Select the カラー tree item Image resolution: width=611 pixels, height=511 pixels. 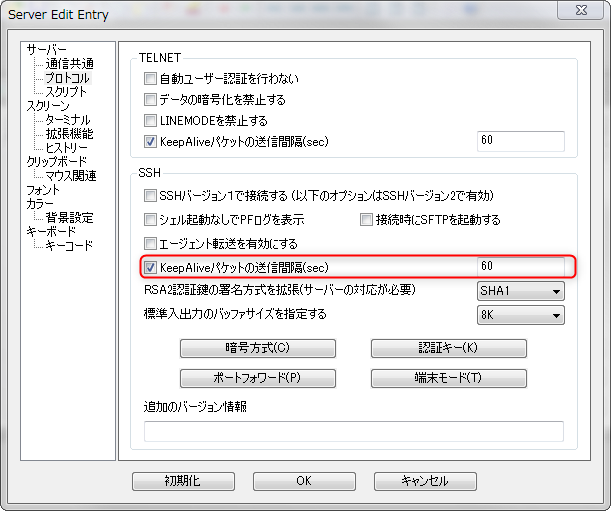[40, 204]
